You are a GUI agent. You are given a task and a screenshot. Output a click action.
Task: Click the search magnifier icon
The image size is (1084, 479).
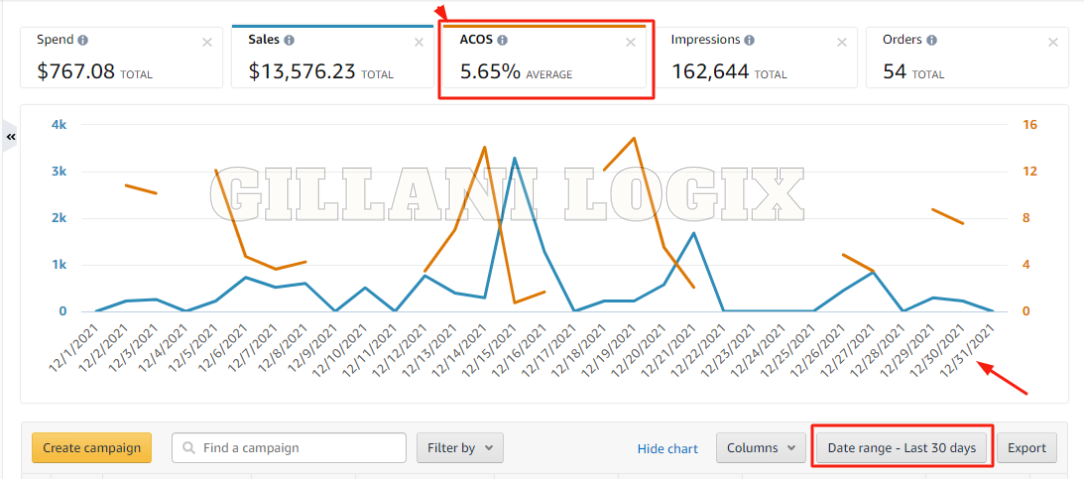point(187,448)
